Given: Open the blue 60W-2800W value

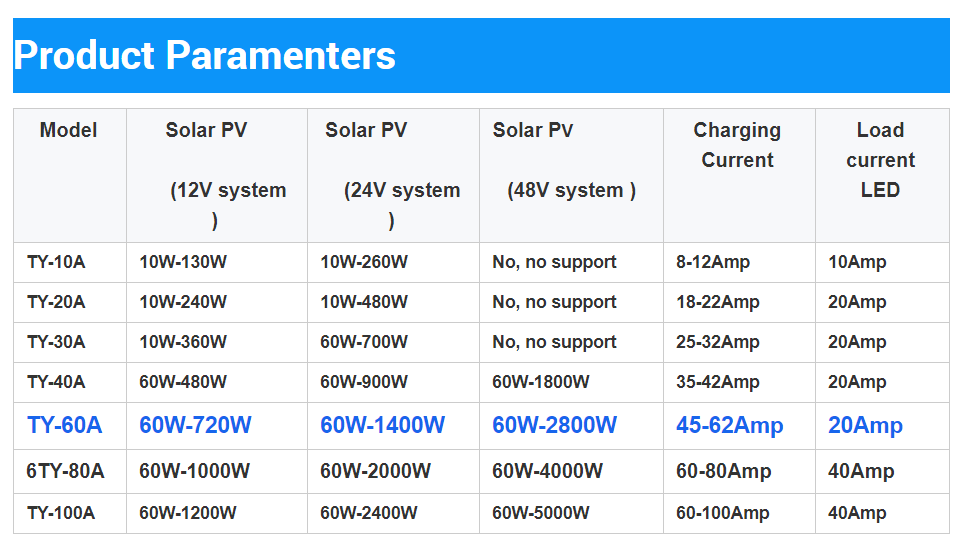Looking at the screenshot, I should (x=554, y=425).
